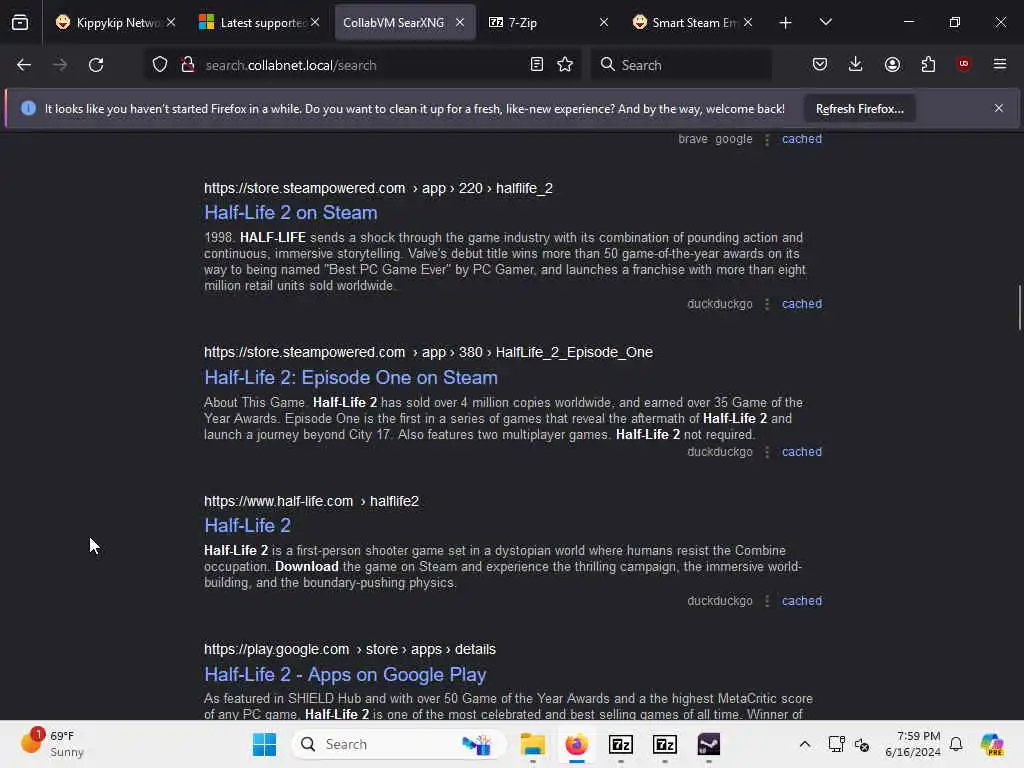Screen dimensions: 1024x768
Task: Click Refresh Firefox button
Action: (859, 108)
